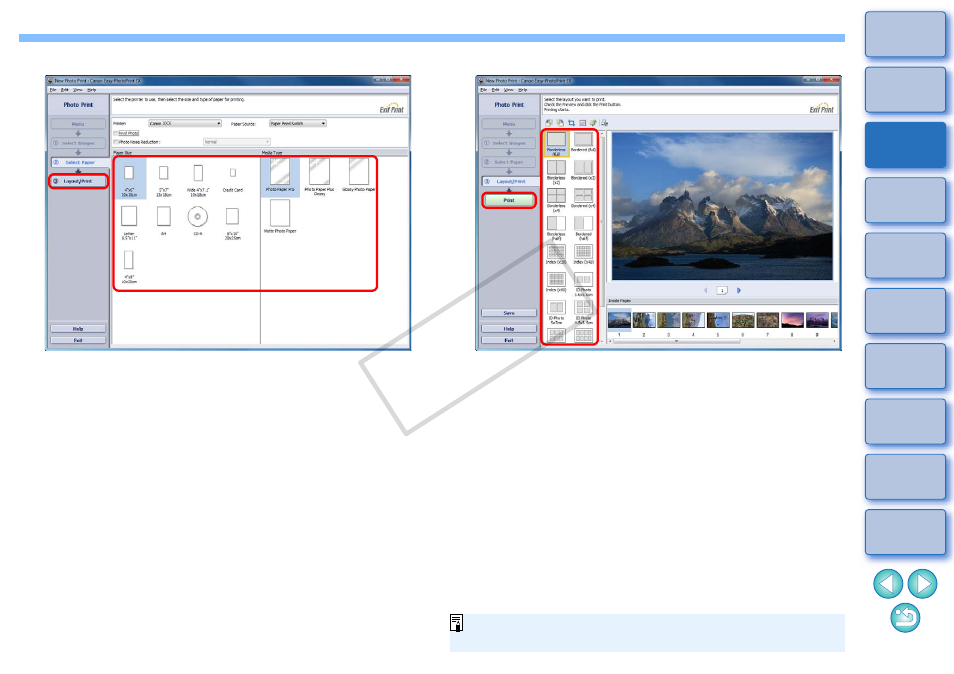Click Help button in Select Paper window
954x674 pixels.
pyautogui.click(x=78, y=329)
